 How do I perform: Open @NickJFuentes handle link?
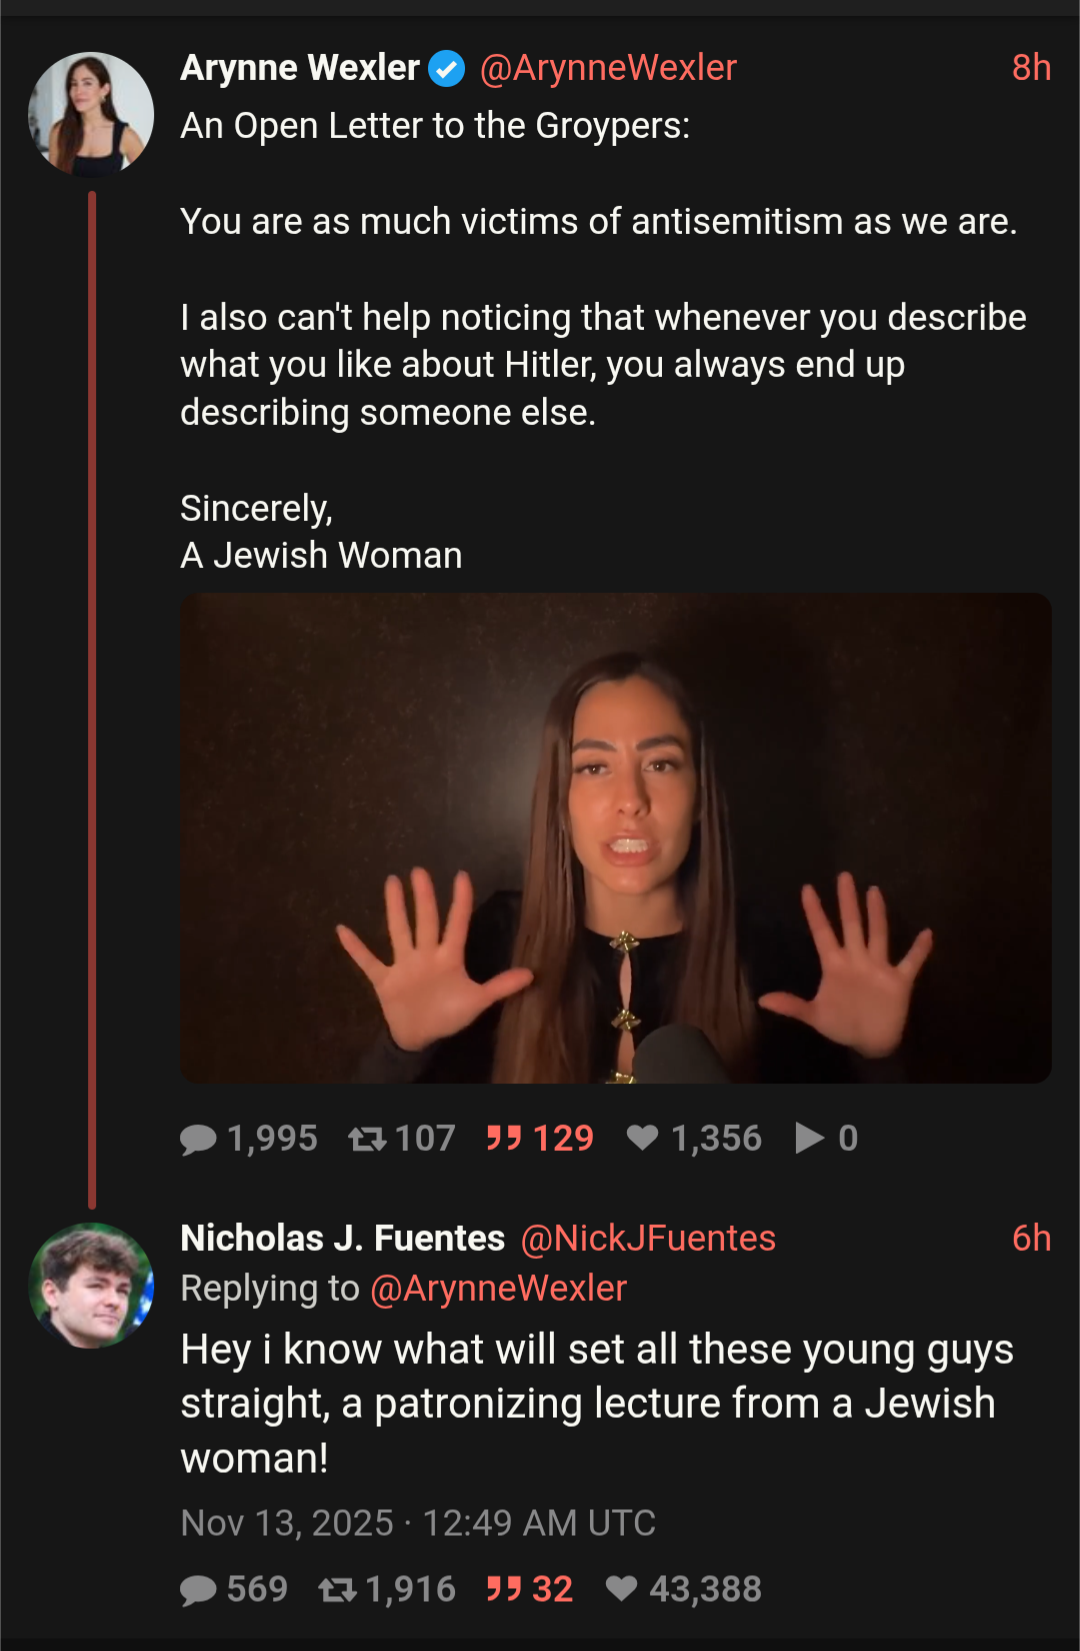coord(648,1239)
